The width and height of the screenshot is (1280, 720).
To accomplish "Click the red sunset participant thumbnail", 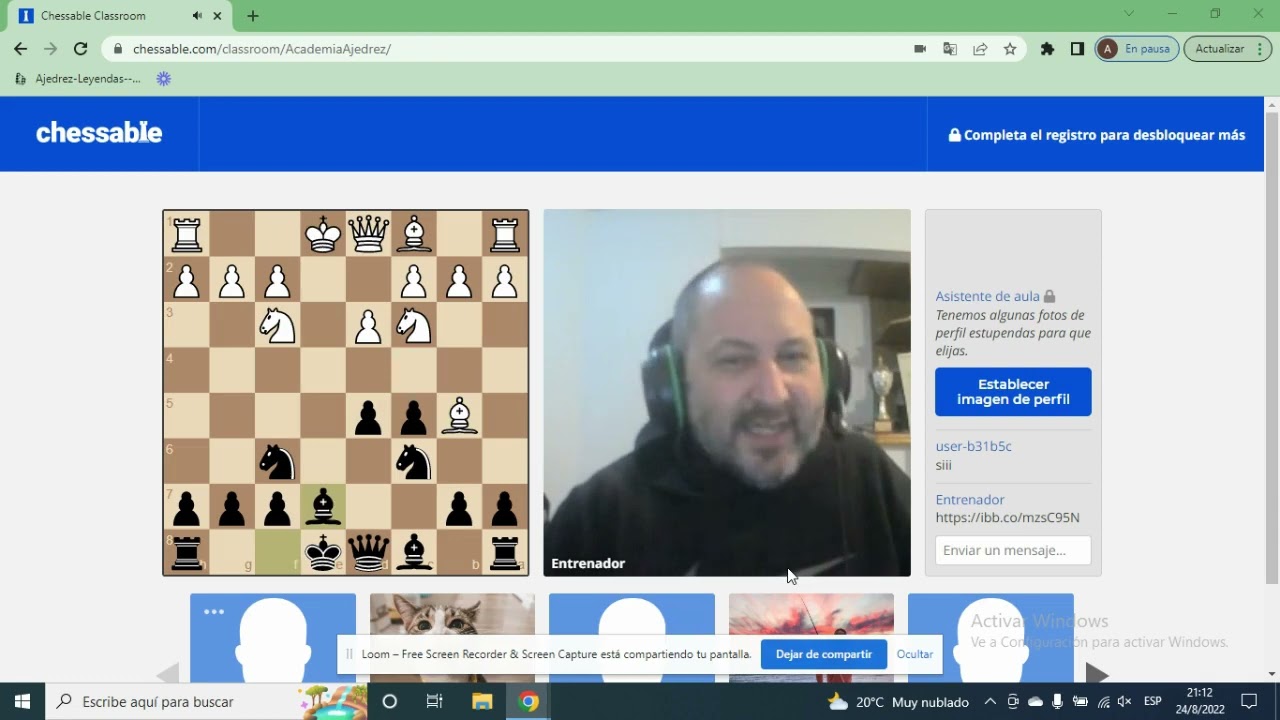I will click(x=811, y=638).
